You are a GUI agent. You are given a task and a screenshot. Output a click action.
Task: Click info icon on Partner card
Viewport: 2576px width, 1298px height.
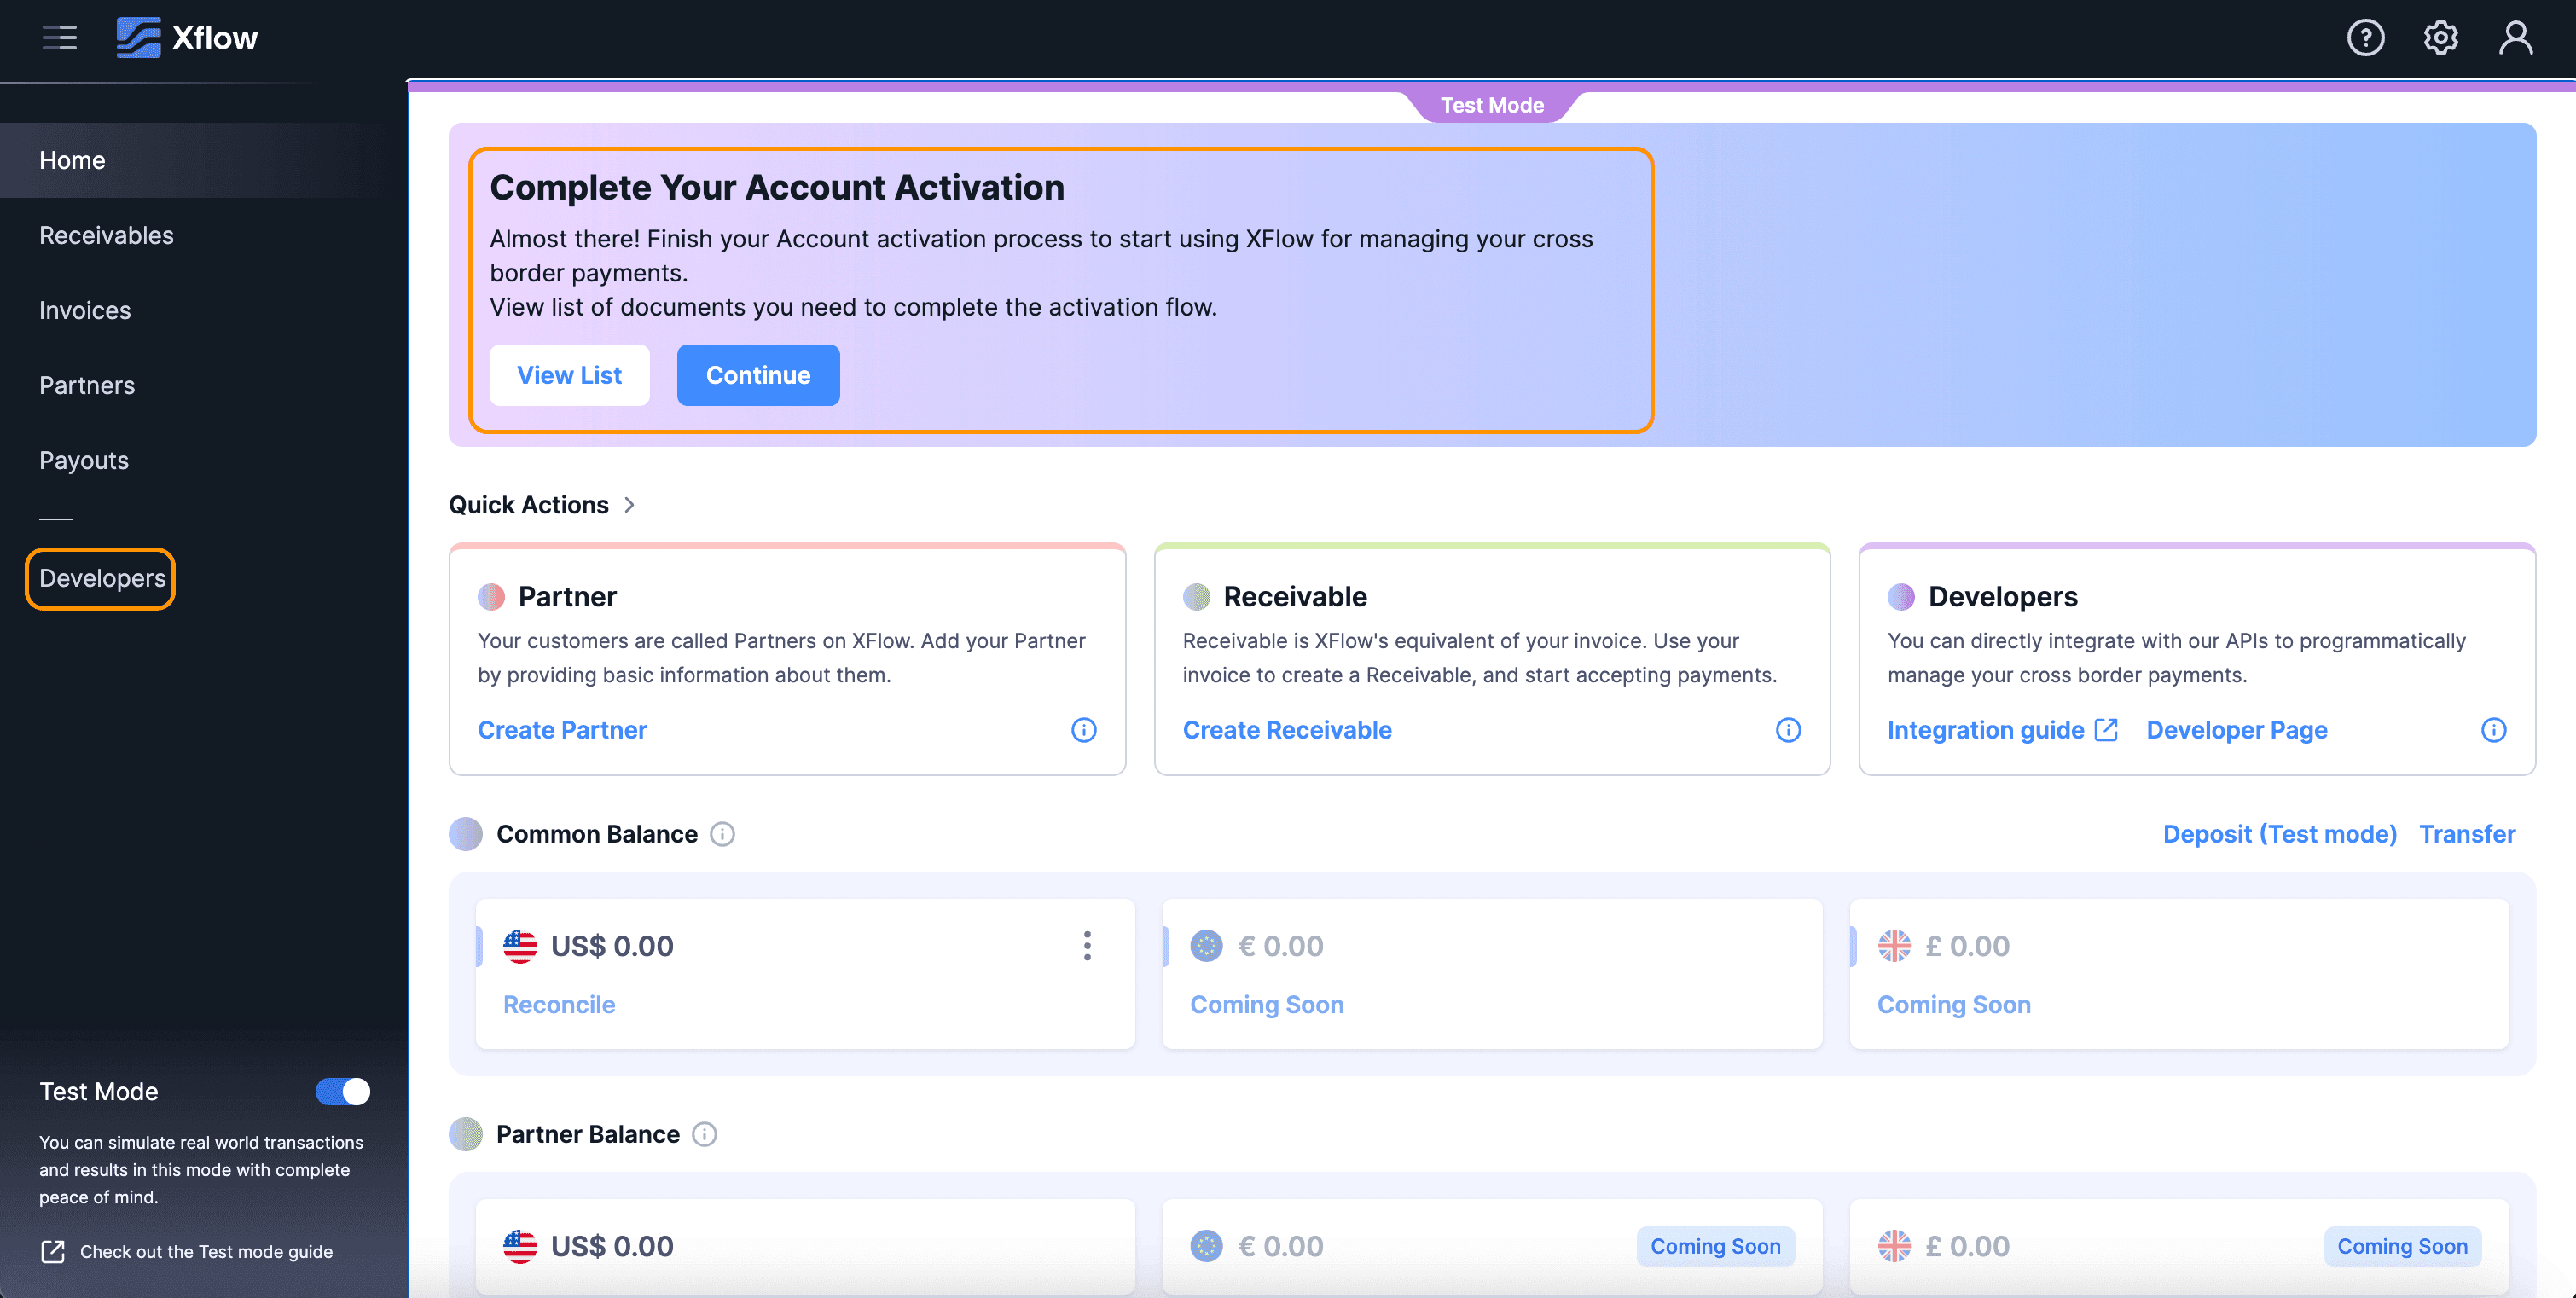1083,730
